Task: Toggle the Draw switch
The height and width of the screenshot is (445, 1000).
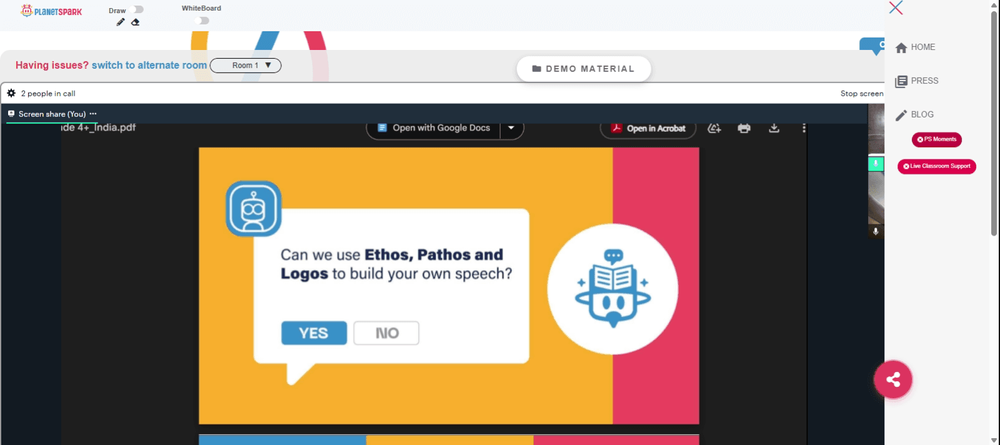Action: [136, 10]
